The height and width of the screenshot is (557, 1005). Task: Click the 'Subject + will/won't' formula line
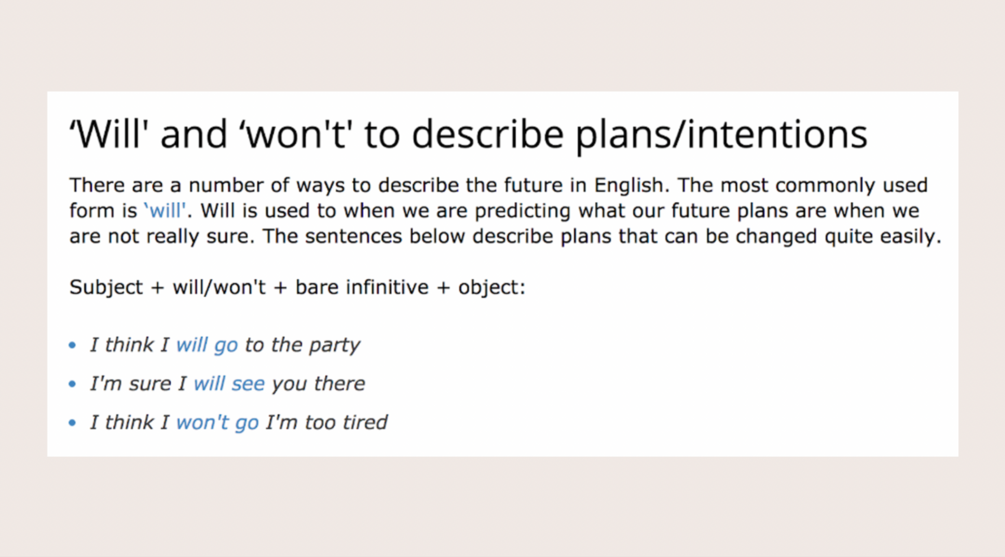pyautogui.click(x=297, y=287)
